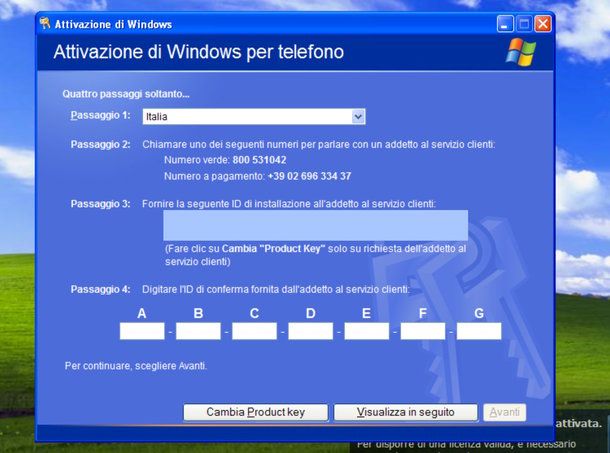The width and height of the screenshot is (610, 453).
Task: Click the heading Quattro passaggi soltanto...
Action: tap(126, 94)
